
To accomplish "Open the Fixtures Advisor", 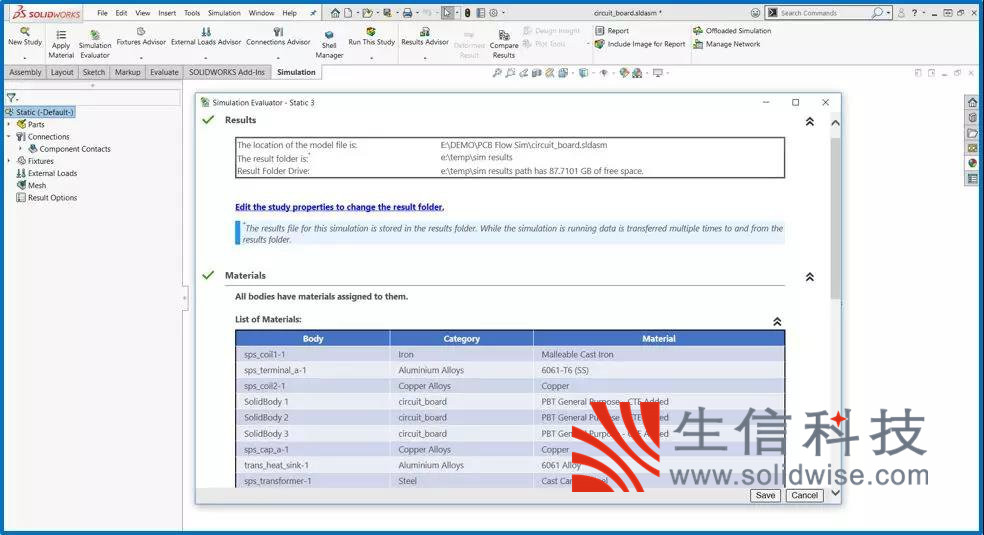I will (141, 37).
